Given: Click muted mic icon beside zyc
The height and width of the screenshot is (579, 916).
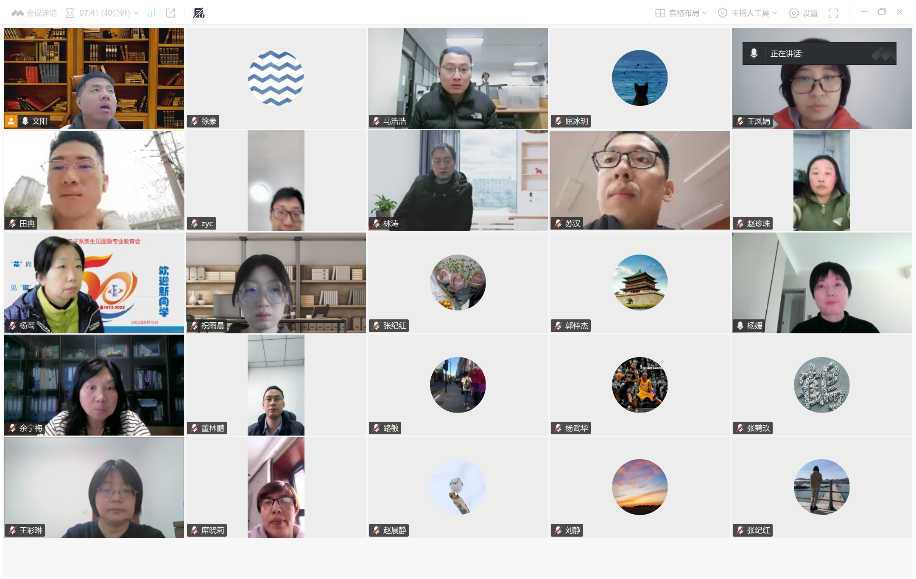Looking at the screenshot, I should coord(194,224).
